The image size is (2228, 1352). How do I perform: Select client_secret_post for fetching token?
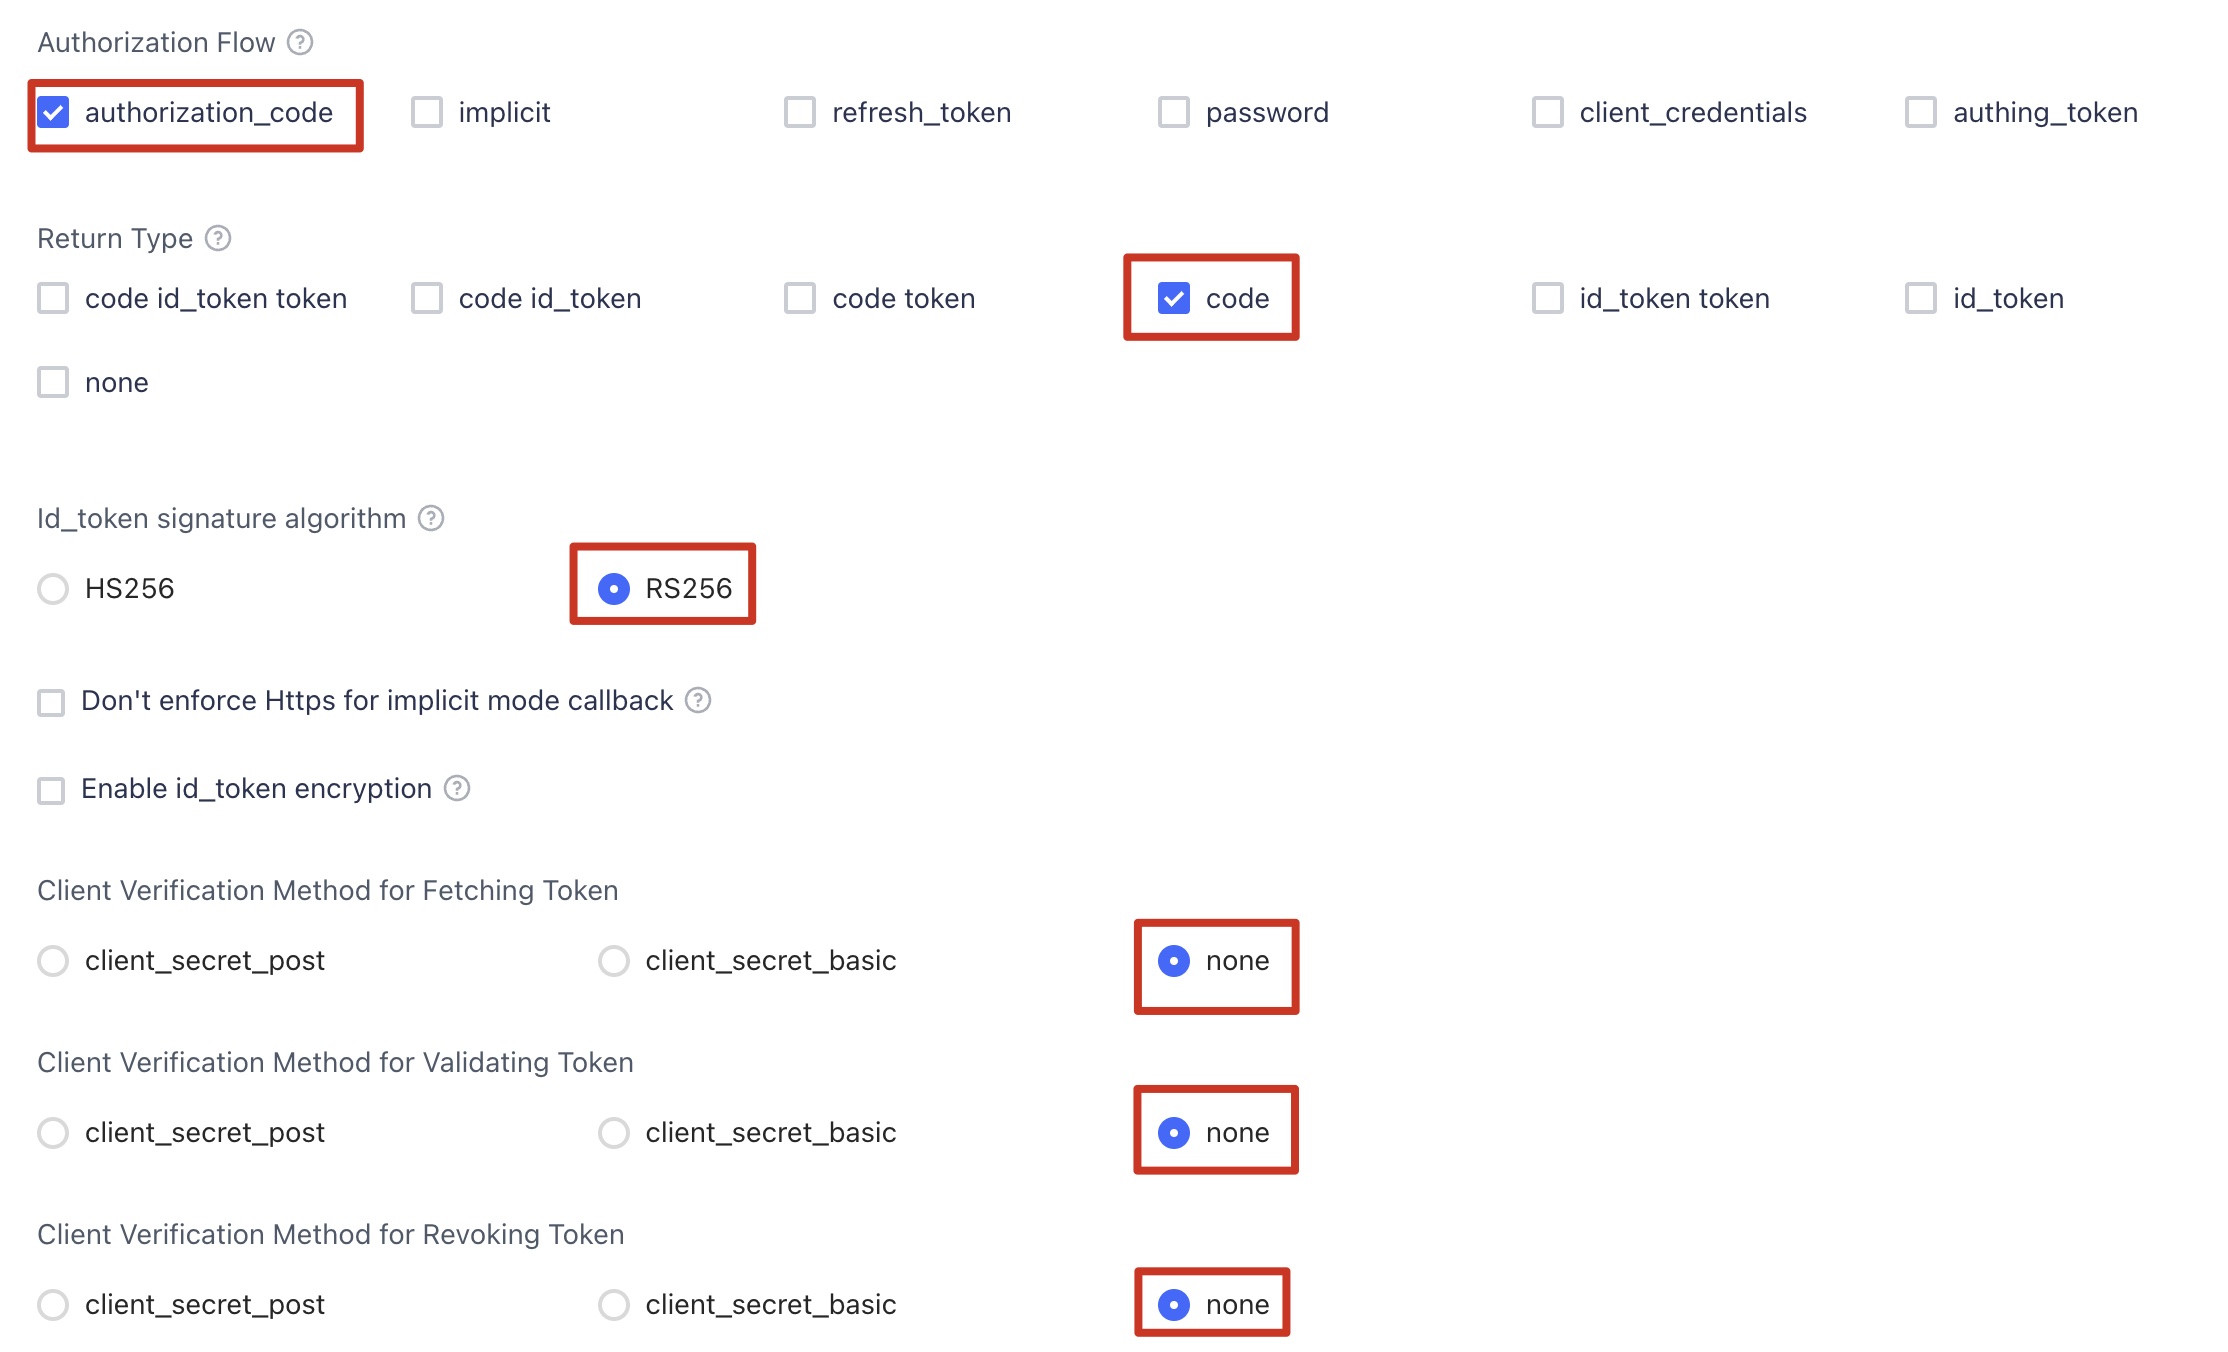[x=52, y=960]
